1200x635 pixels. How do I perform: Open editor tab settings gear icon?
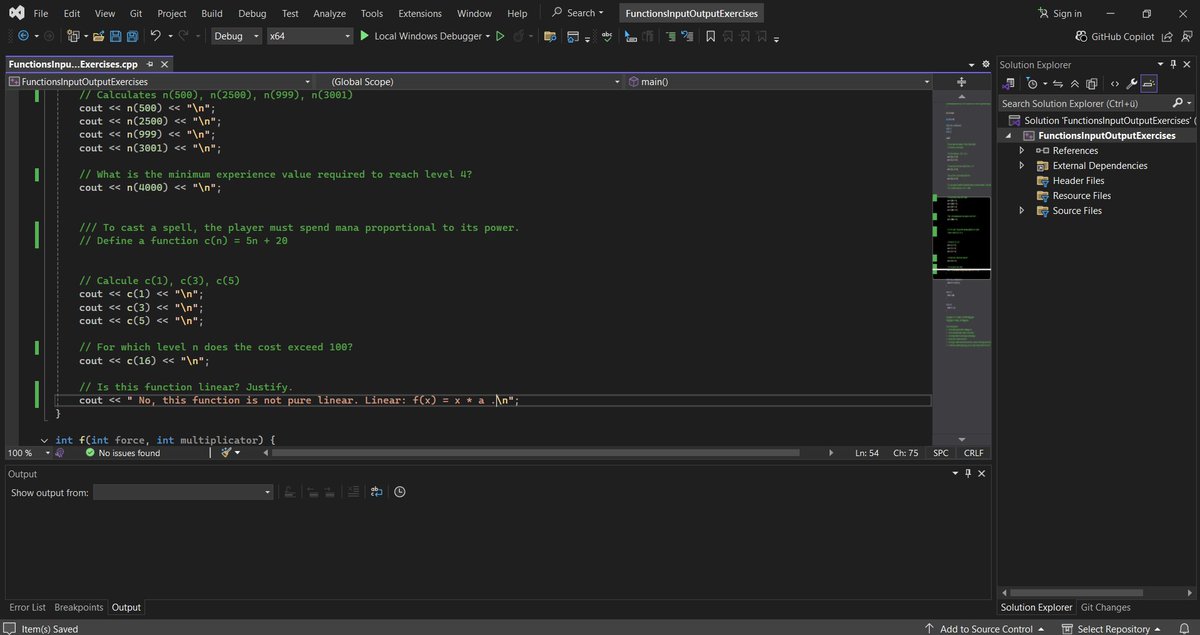pyautogui.click(x=985, y=64)
